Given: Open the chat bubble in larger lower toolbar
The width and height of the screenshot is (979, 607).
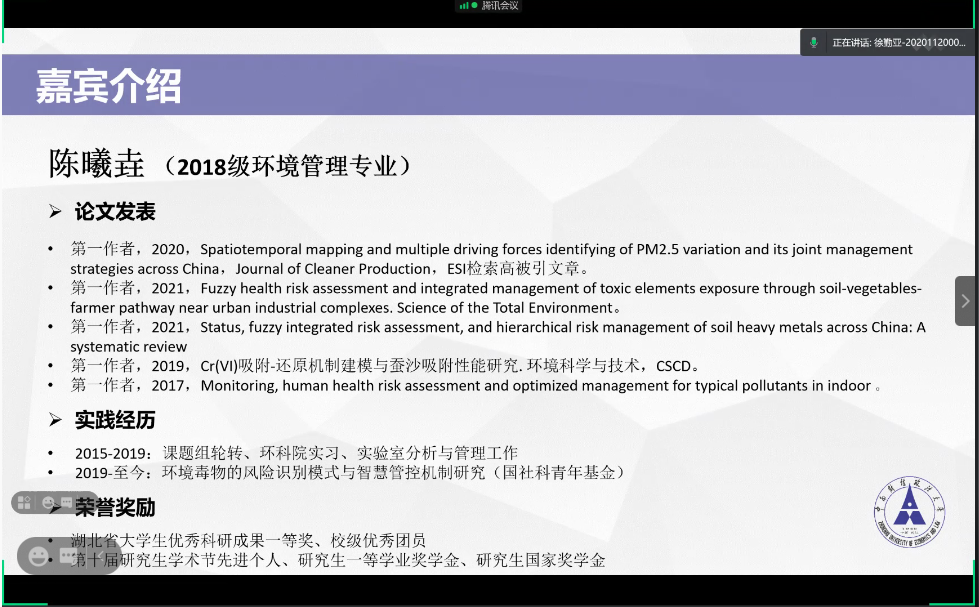Looking at the screenshot, I should 66,555.
